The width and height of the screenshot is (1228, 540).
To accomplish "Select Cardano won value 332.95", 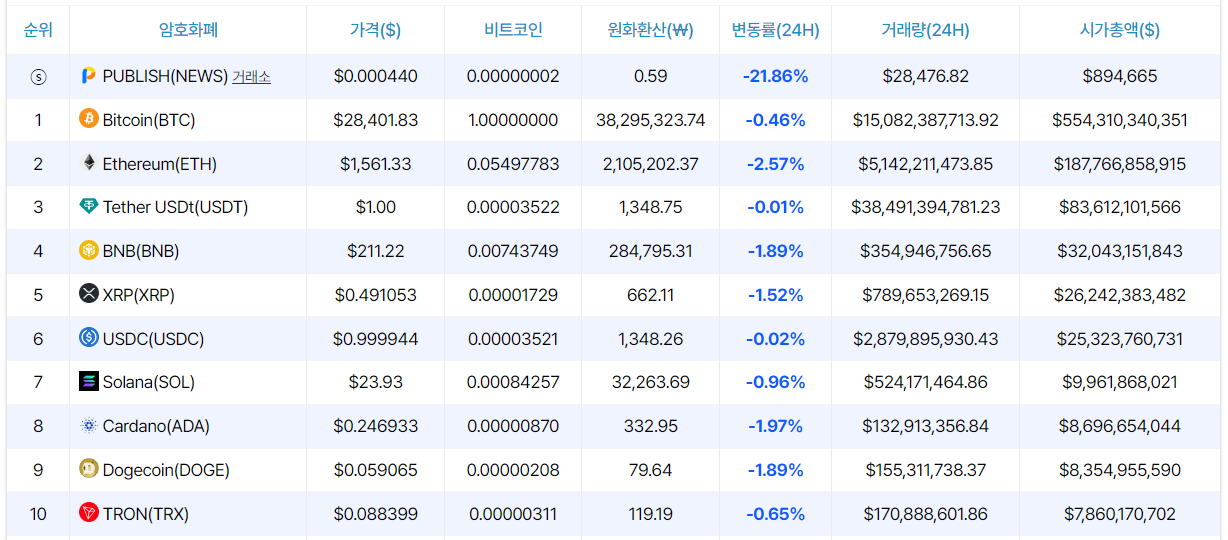I will 651,426.
